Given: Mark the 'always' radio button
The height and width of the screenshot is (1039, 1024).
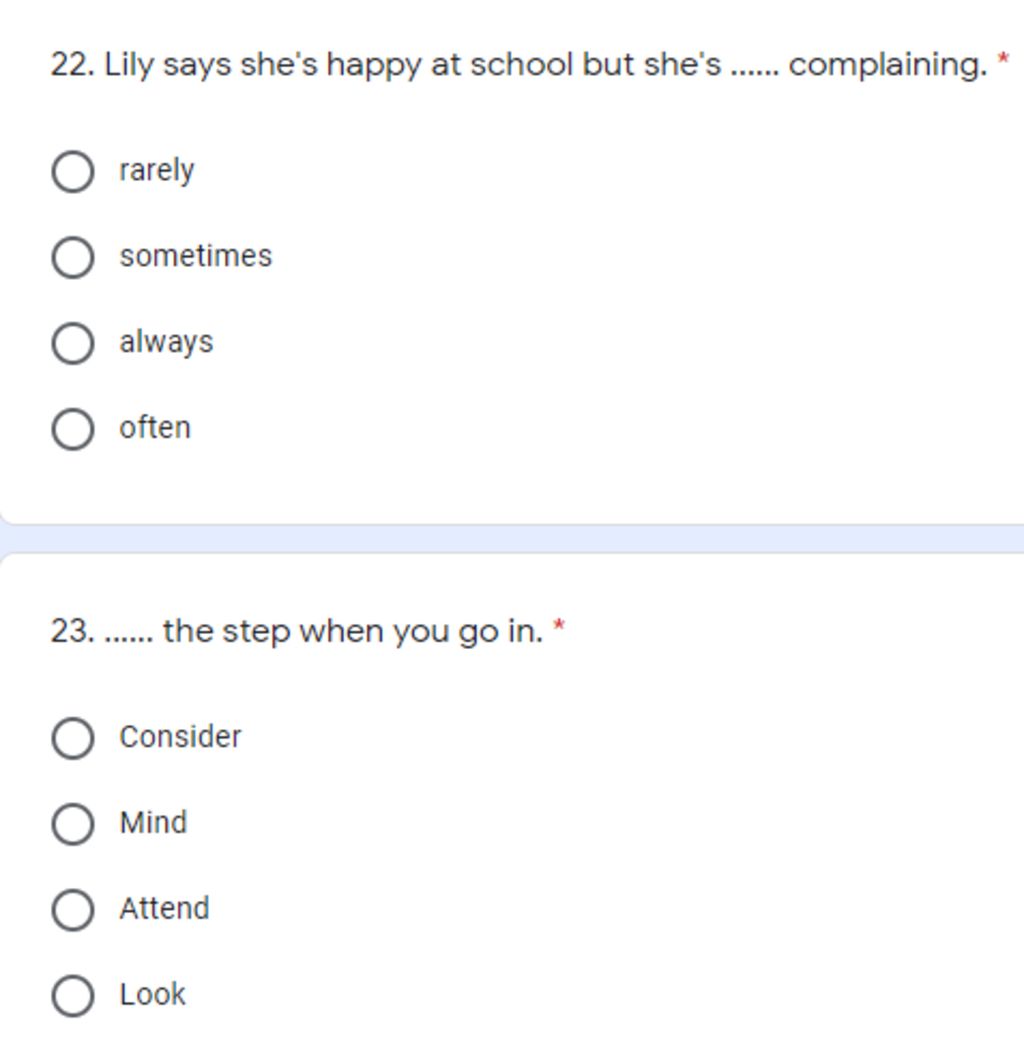Looking at the screenshot, I should (x=72, y=343).
